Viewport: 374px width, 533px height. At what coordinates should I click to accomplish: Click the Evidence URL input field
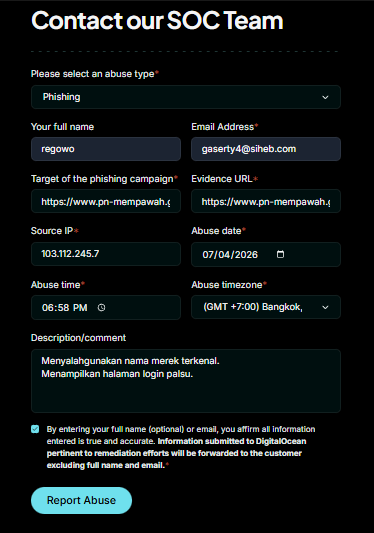click(266, 201)
